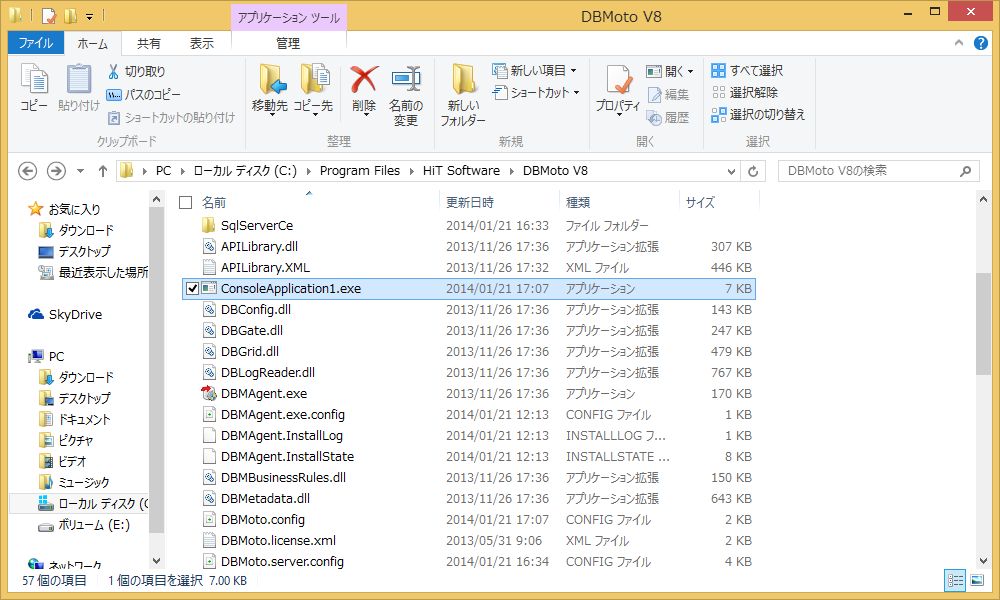The width and height of the screenshot is (1000, 600).
Task: Switch to the Share (共有) tab
Action: click(x=149, y=43)
